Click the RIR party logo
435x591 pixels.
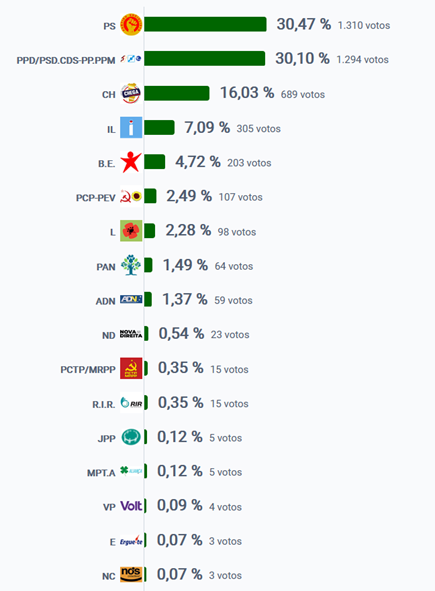point(131,403)
